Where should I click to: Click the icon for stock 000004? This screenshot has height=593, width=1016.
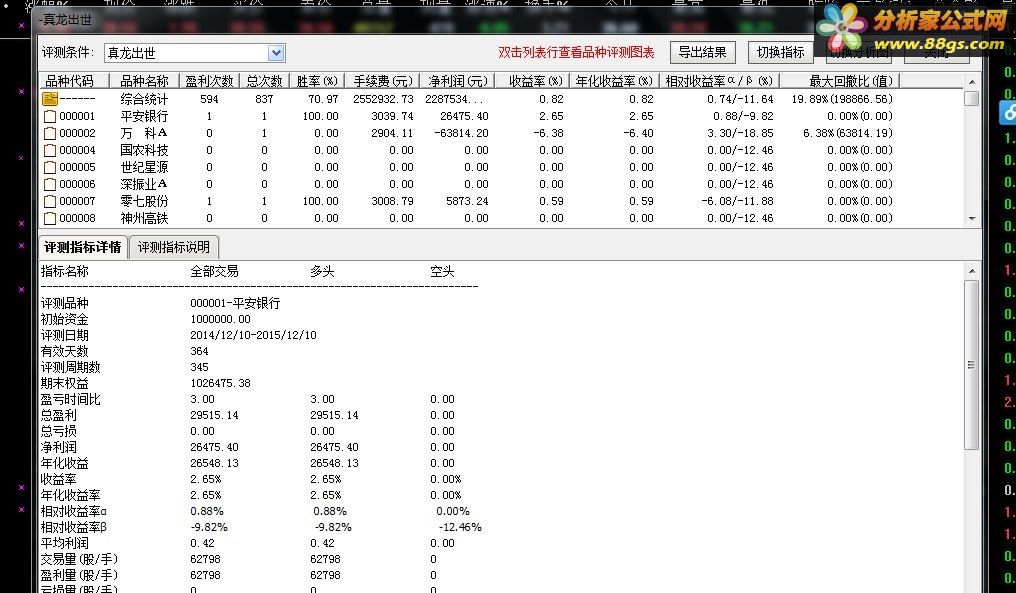pyautogui.click(x=50, y=150)
